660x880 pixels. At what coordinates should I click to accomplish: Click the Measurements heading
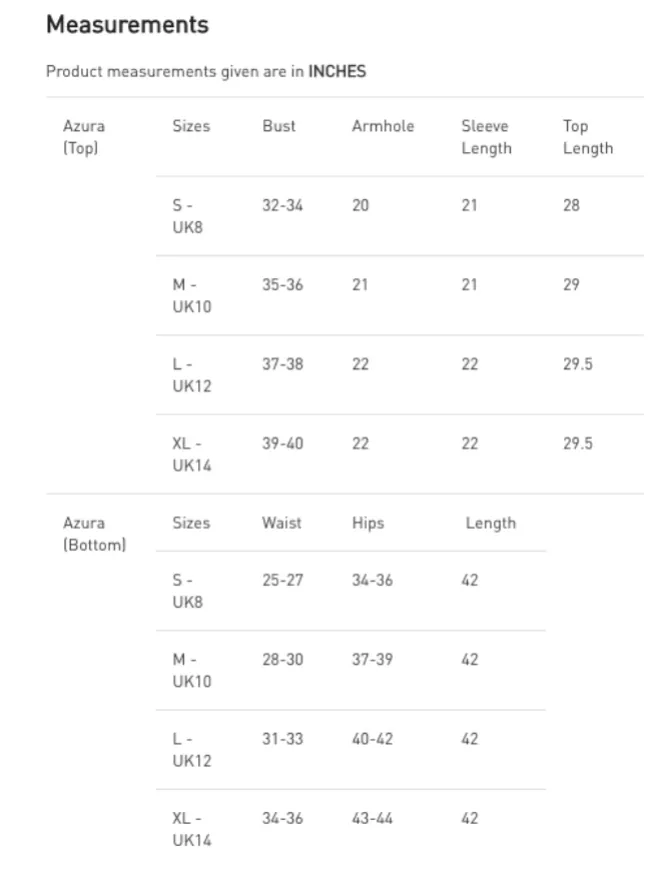(x=127, y=25)
